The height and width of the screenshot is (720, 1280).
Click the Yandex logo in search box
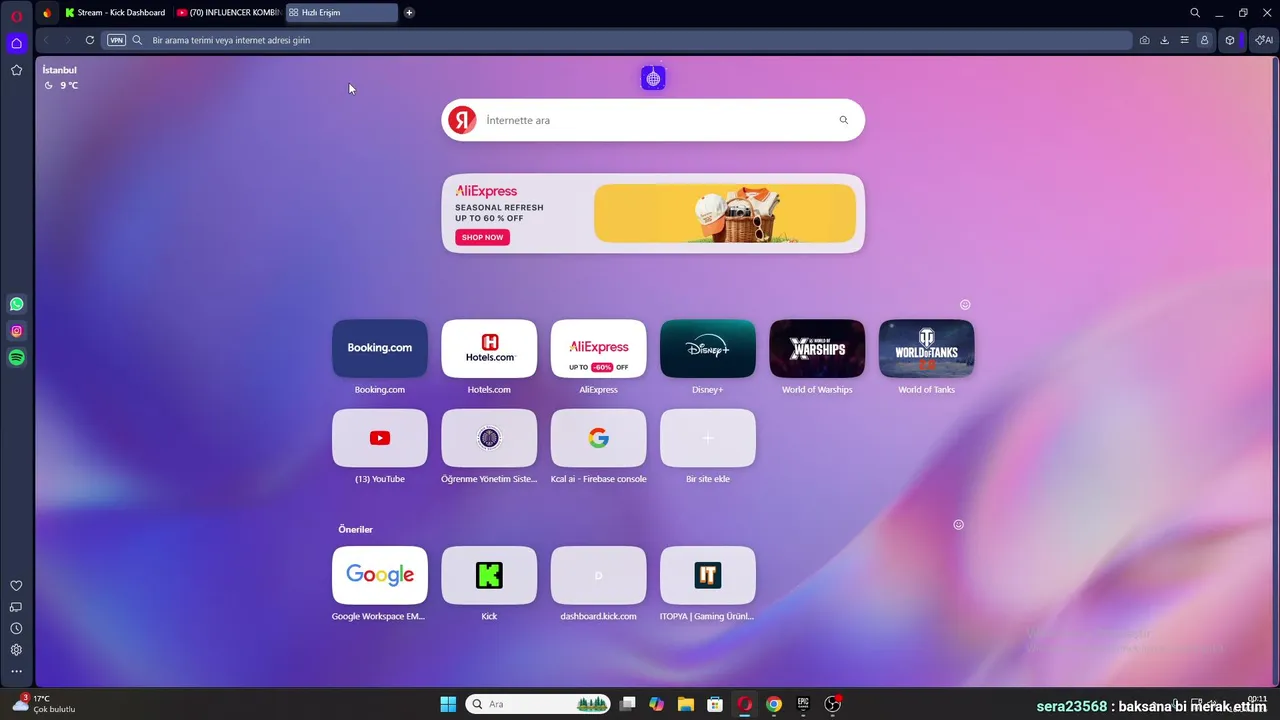click(462, 120)
